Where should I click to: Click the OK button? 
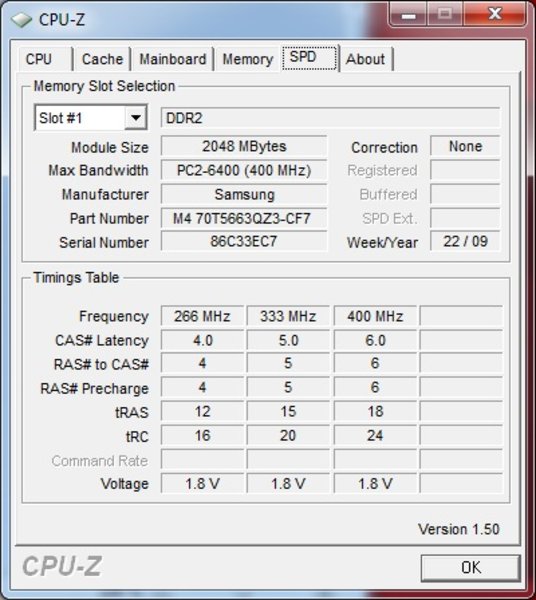pyautogui.click(x=471, y=567)
